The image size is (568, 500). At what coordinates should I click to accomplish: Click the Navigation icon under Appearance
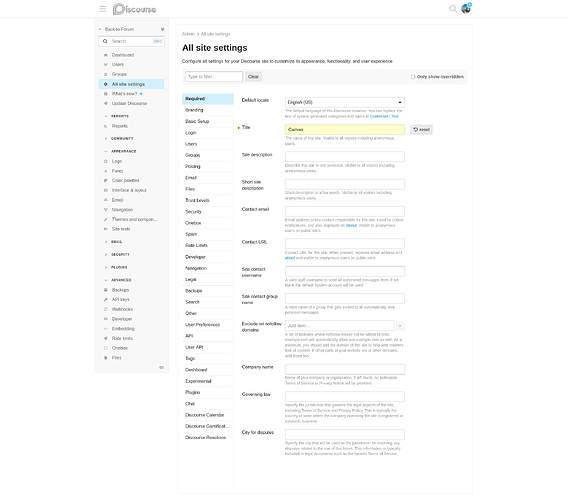106,210
